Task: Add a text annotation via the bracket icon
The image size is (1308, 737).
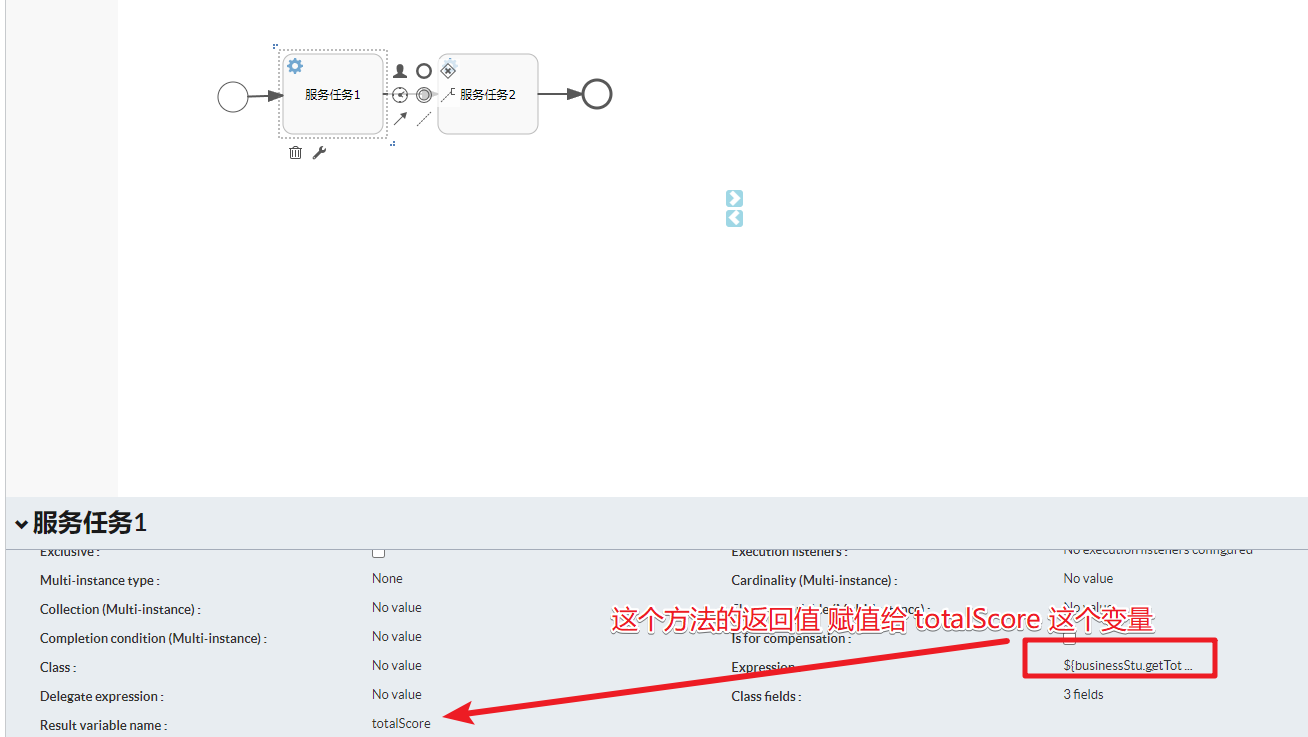Action: pos(447,94)
